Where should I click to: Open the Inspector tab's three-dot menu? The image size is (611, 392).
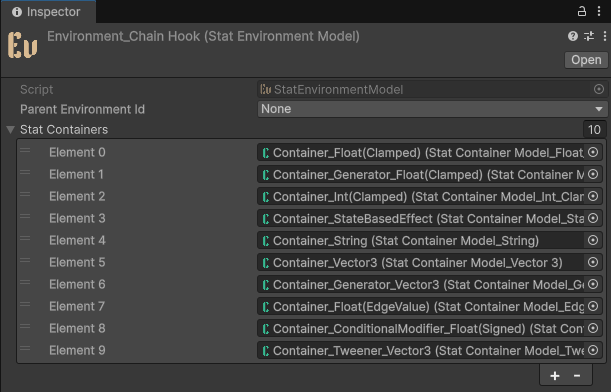[599, 11]
